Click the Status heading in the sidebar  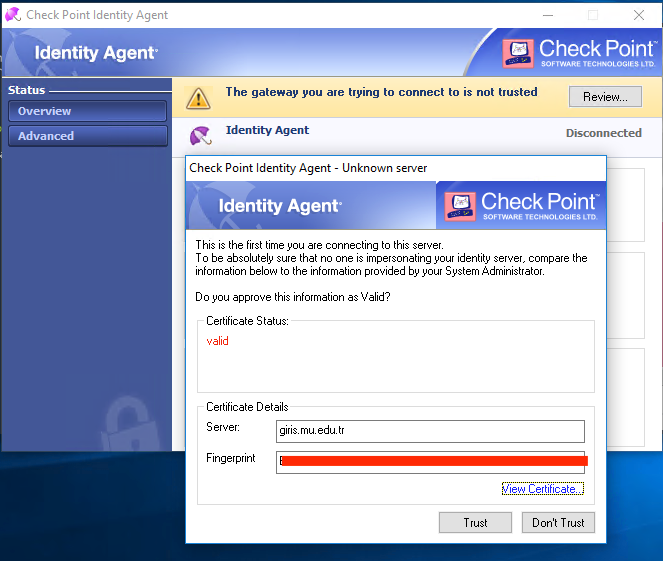click(27, 90)
